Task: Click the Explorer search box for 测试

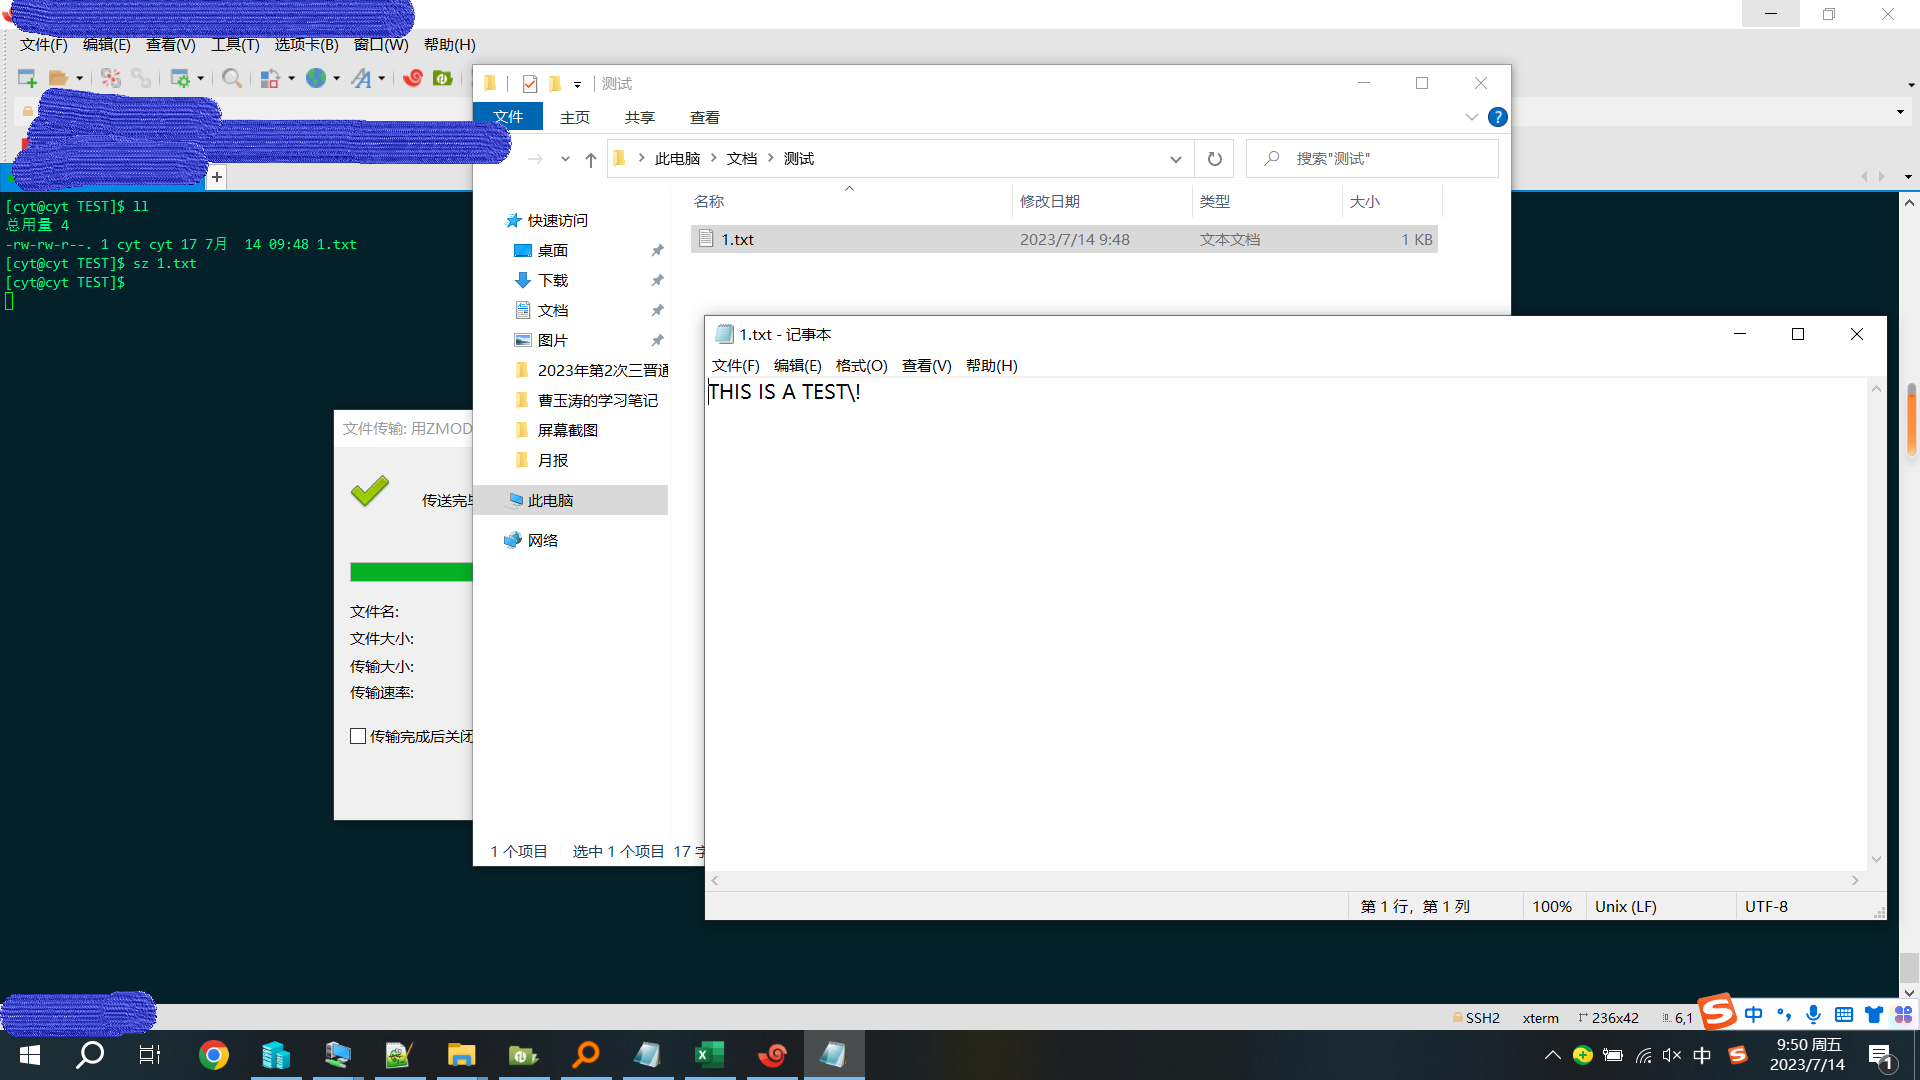Action: 1372,158
